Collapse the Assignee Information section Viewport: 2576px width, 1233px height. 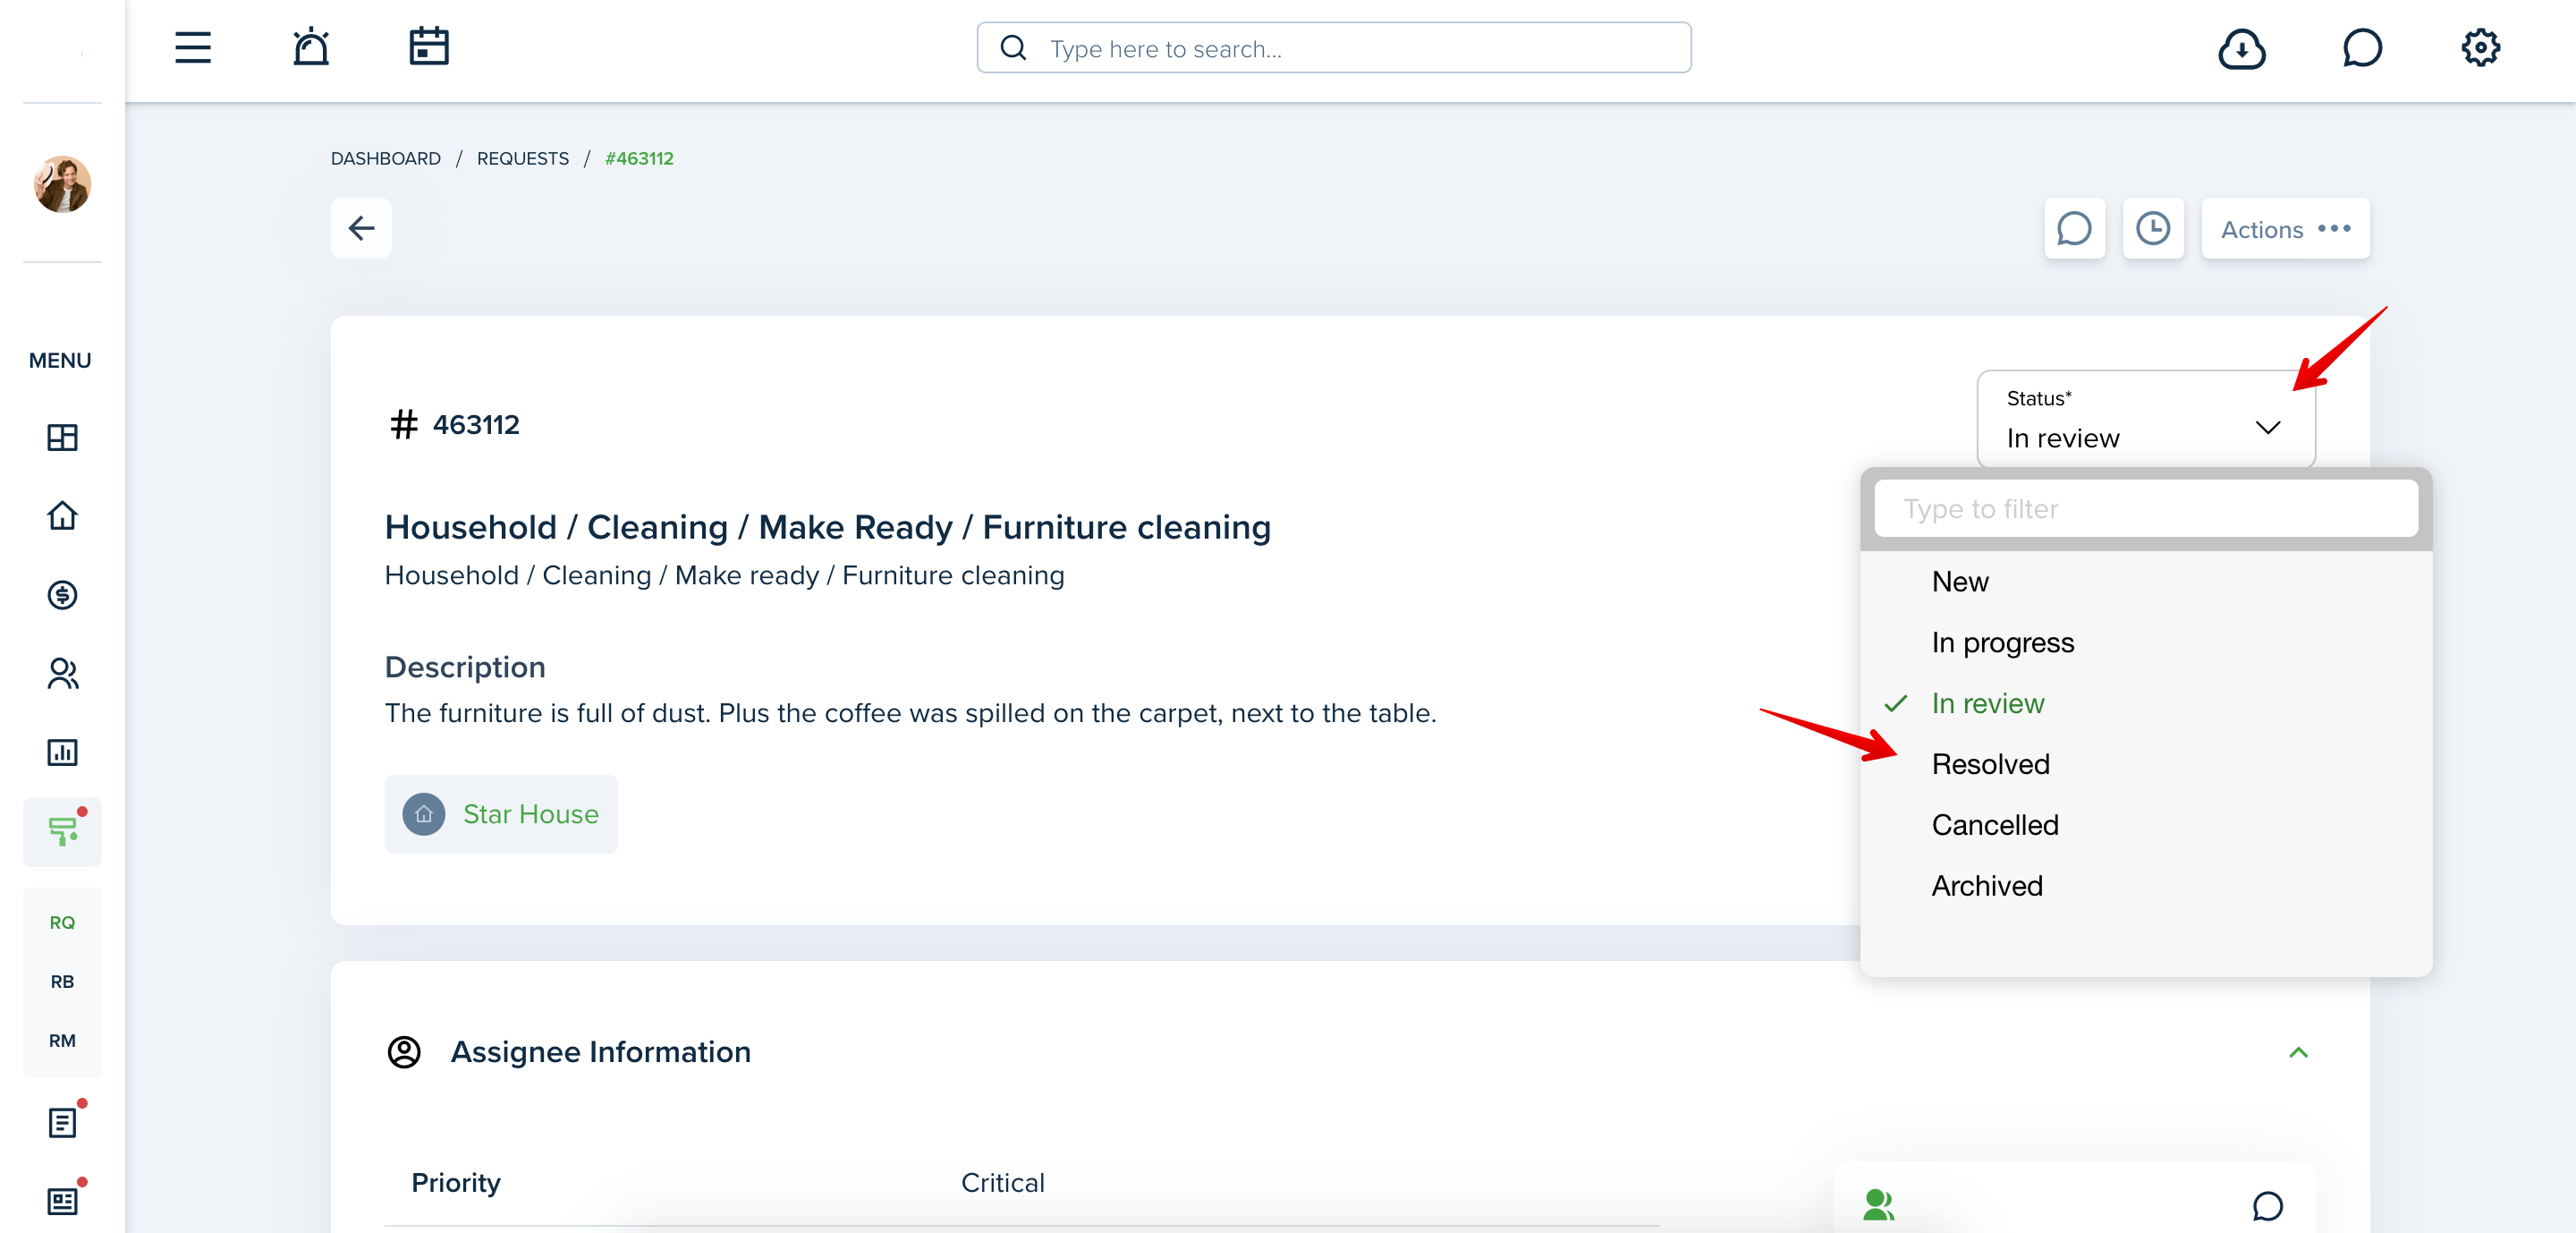pyautogui.click(x=2298, y=1052)
